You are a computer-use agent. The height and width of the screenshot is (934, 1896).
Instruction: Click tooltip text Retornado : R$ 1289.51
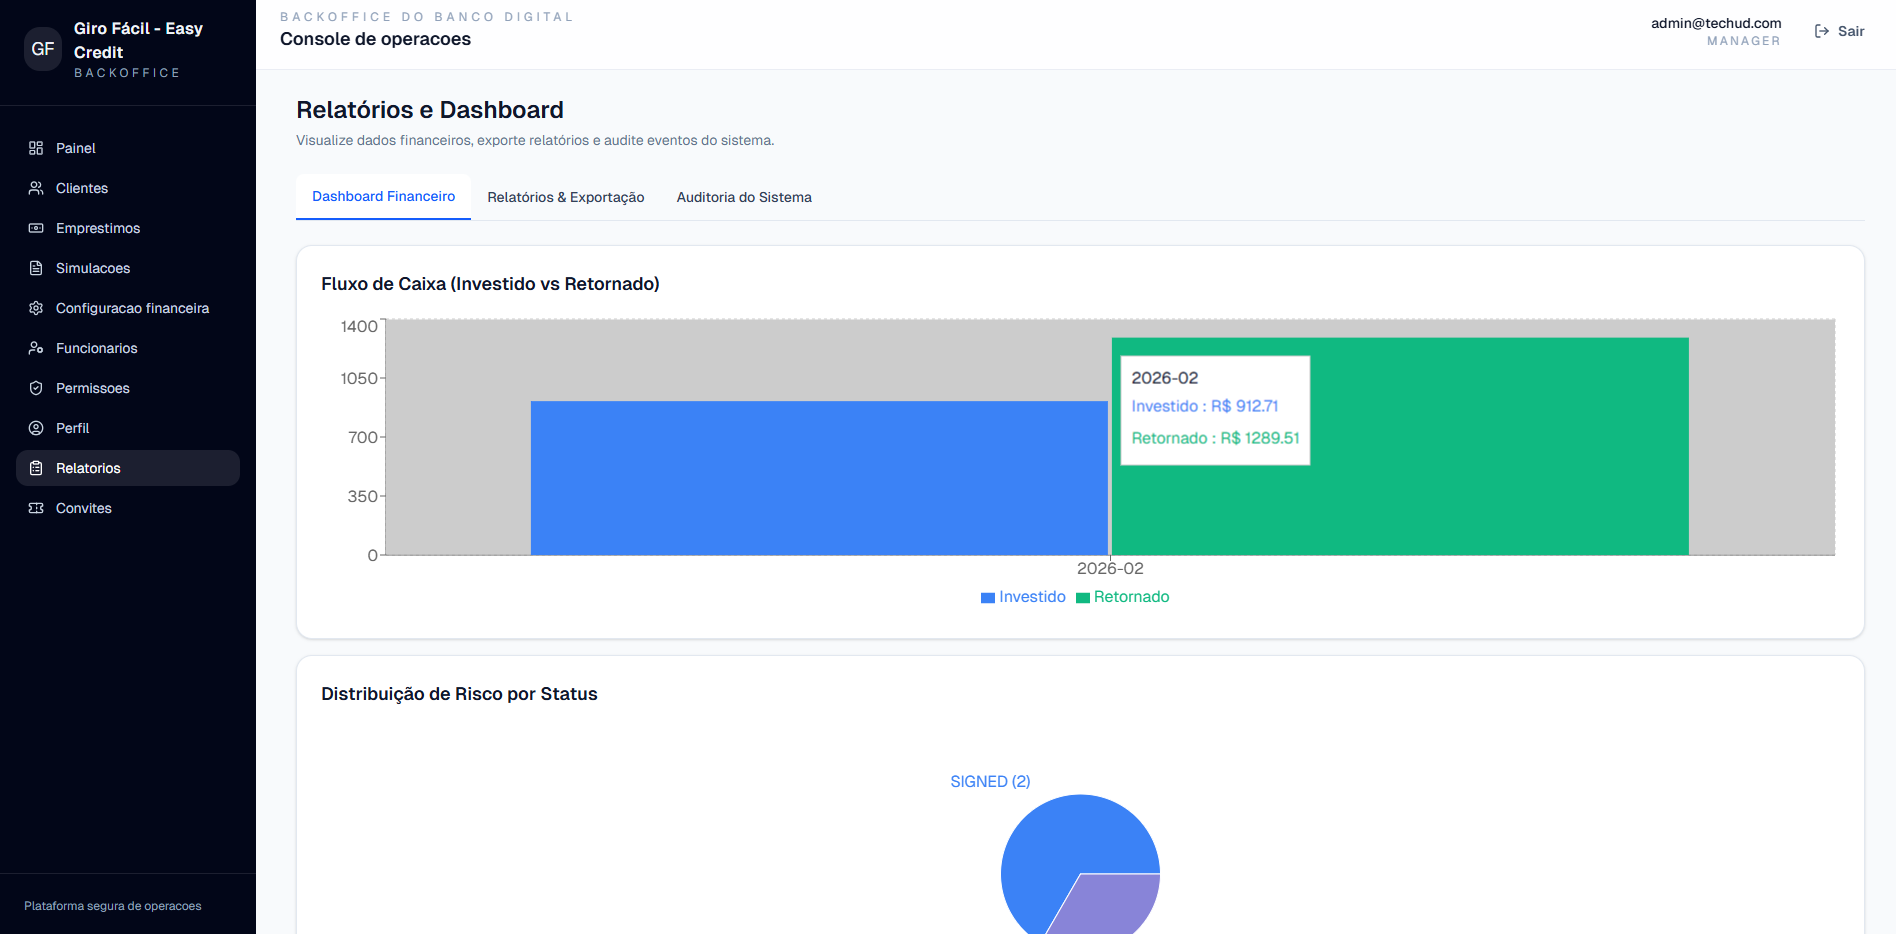[1215, 438]
